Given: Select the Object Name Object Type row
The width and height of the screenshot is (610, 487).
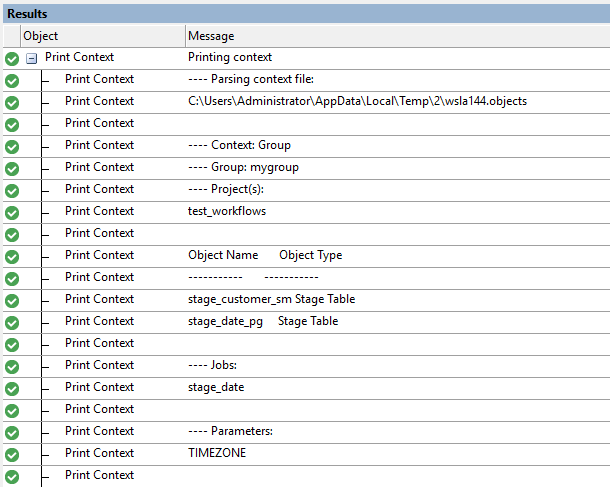Looking at the screenshot, I should click(x=264, y=255).
